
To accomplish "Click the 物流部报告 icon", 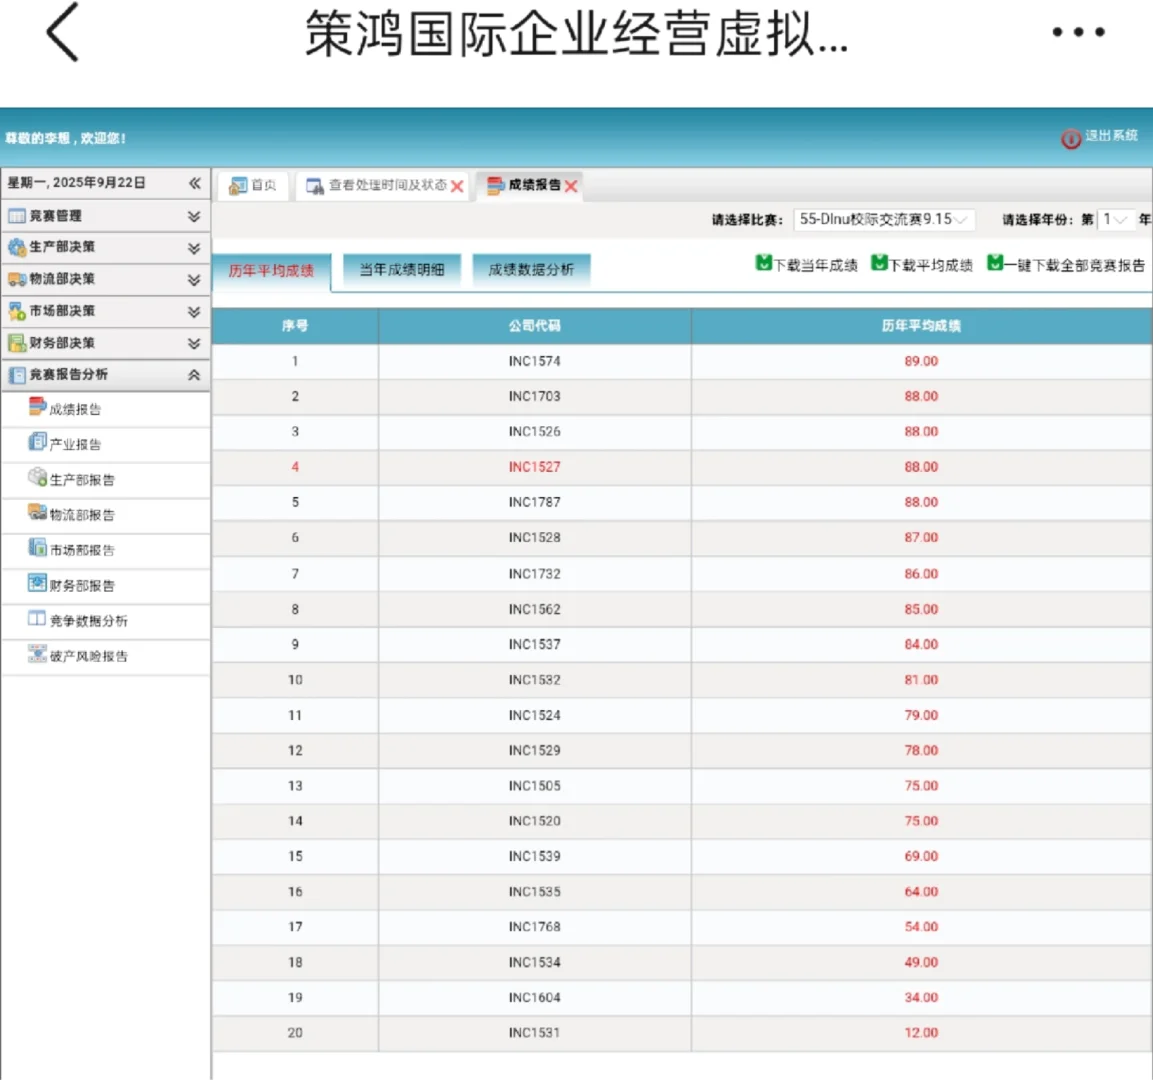I will click(37, 512).
